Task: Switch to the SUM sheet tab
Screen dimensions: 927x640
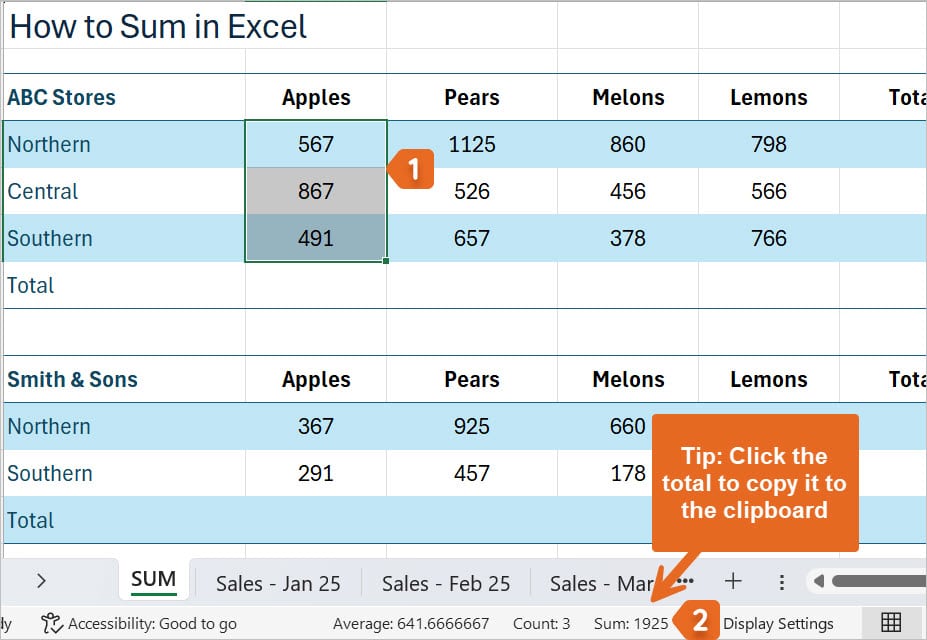Action: tap(153, 580)
